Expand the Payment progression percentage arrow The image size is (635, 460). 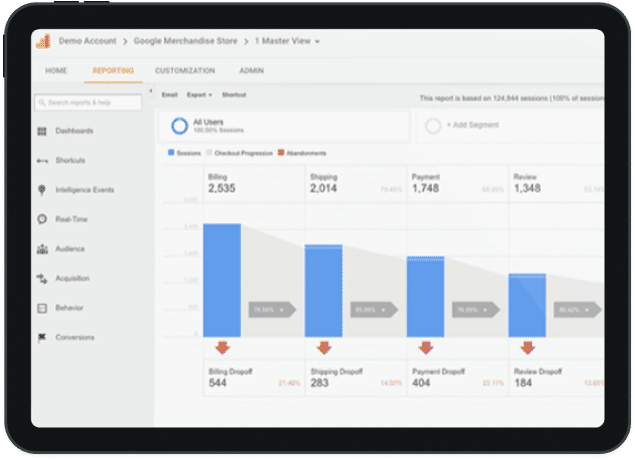coord(476,310)
